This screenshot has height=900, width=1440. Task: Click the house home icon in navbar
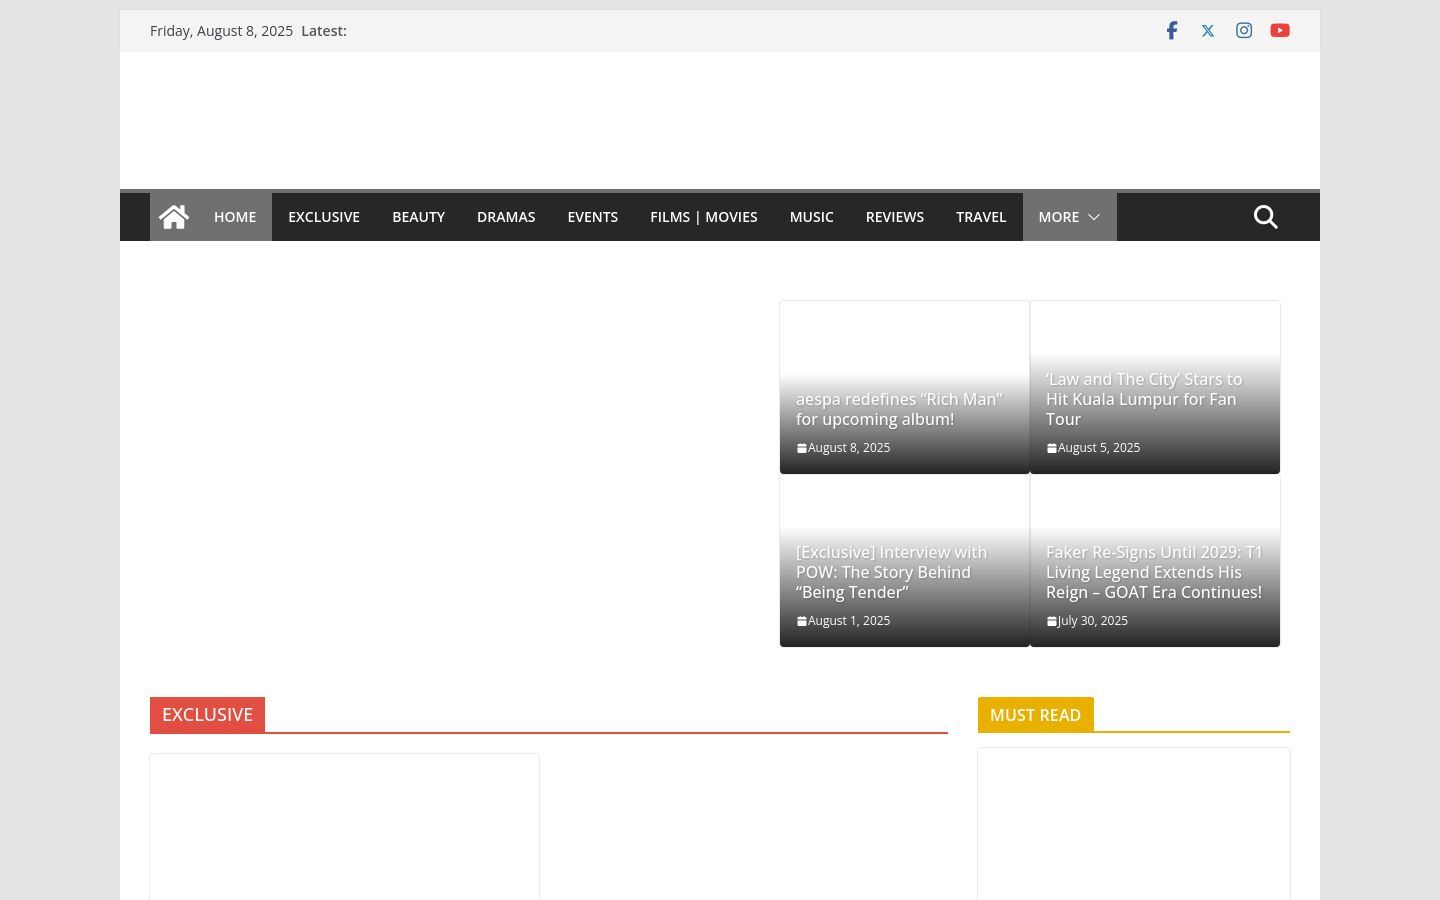point(174,217)
